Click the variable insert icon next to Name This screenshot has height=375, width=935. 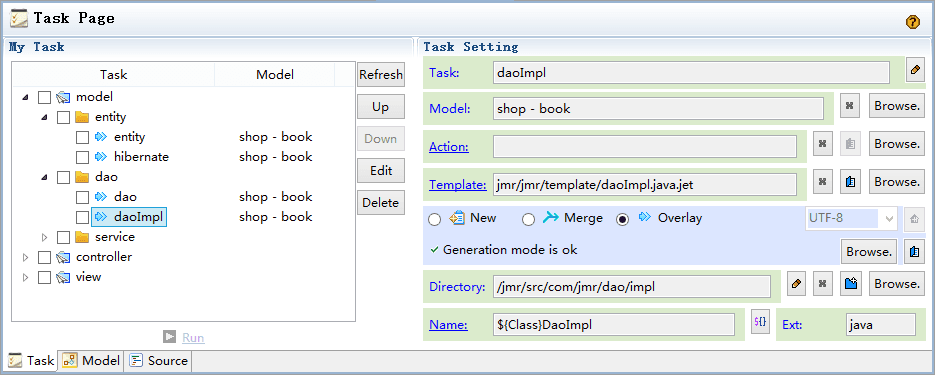point(760,321)
